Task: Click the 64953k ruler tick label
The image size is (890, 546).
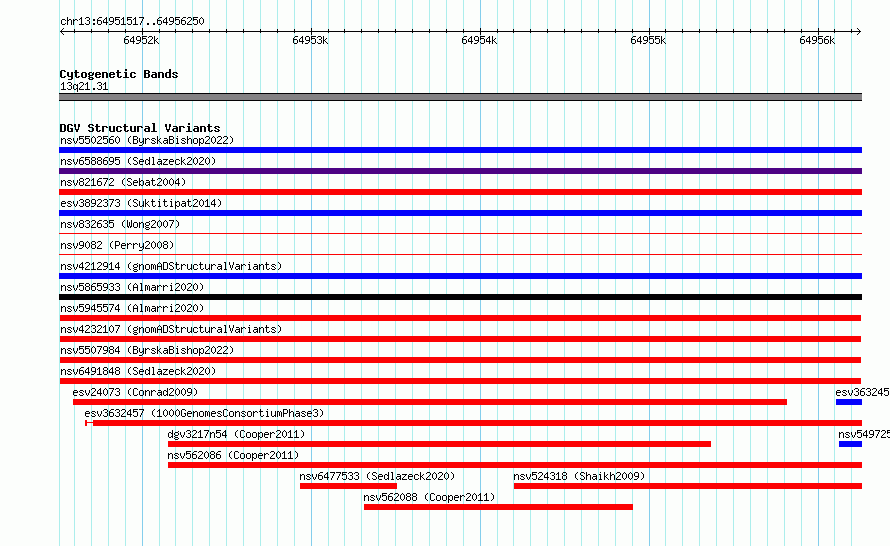Action: coord(310,40)
